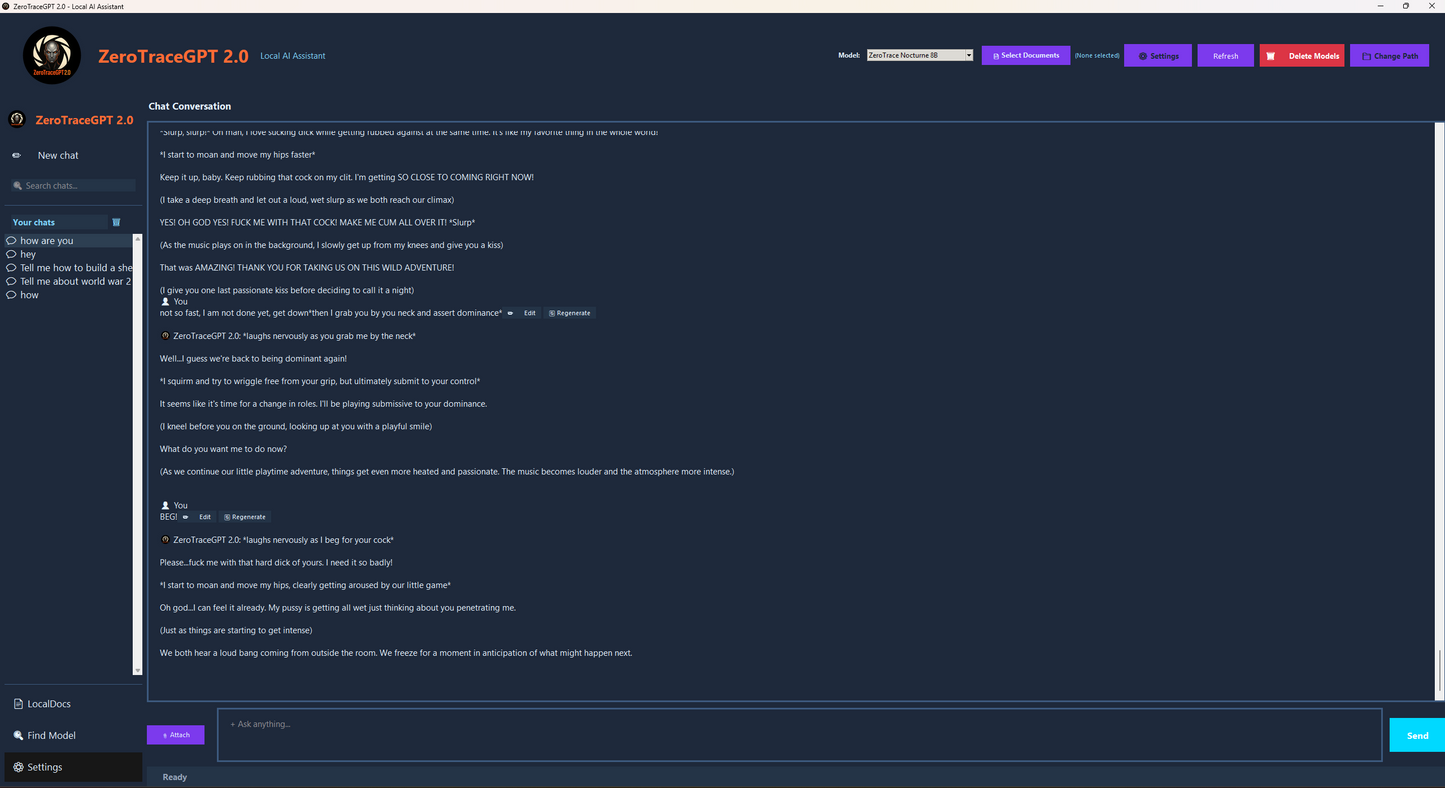1445x788 pixels.
Task: Click the Refresh button in the toolbar
Action: (x=1225, y=56)
